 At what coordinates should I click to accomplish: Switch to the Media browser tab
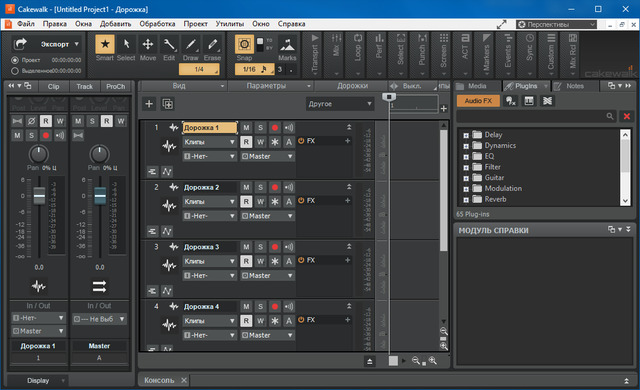(x=477, y=86)
